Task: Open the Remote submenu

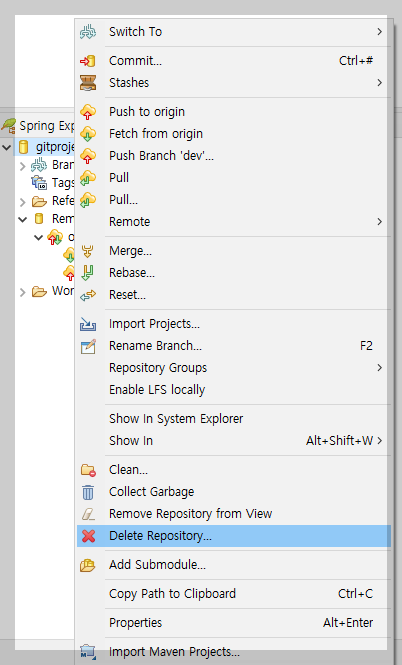Action: 233,222
